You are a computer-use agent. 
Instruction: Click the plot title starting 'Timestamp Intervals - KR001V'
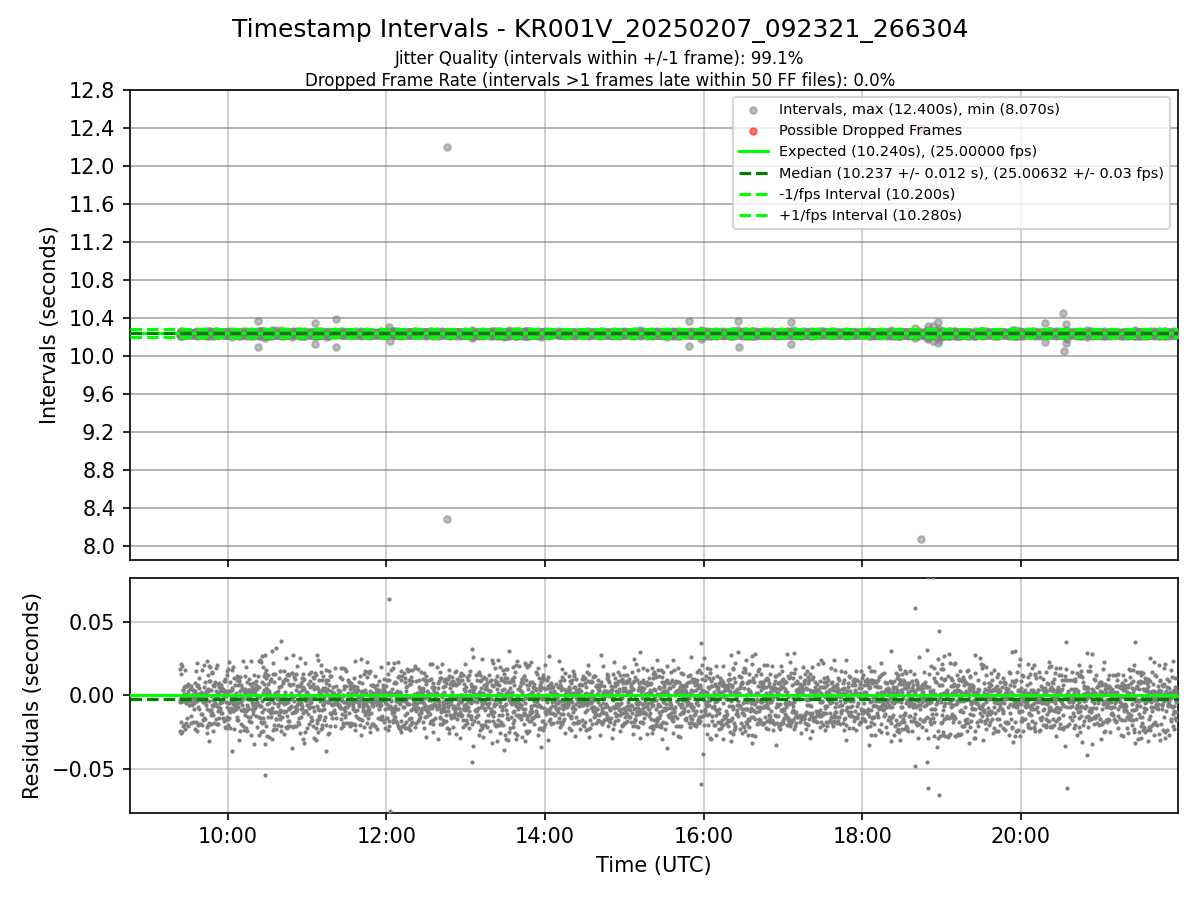pos(600,29)
